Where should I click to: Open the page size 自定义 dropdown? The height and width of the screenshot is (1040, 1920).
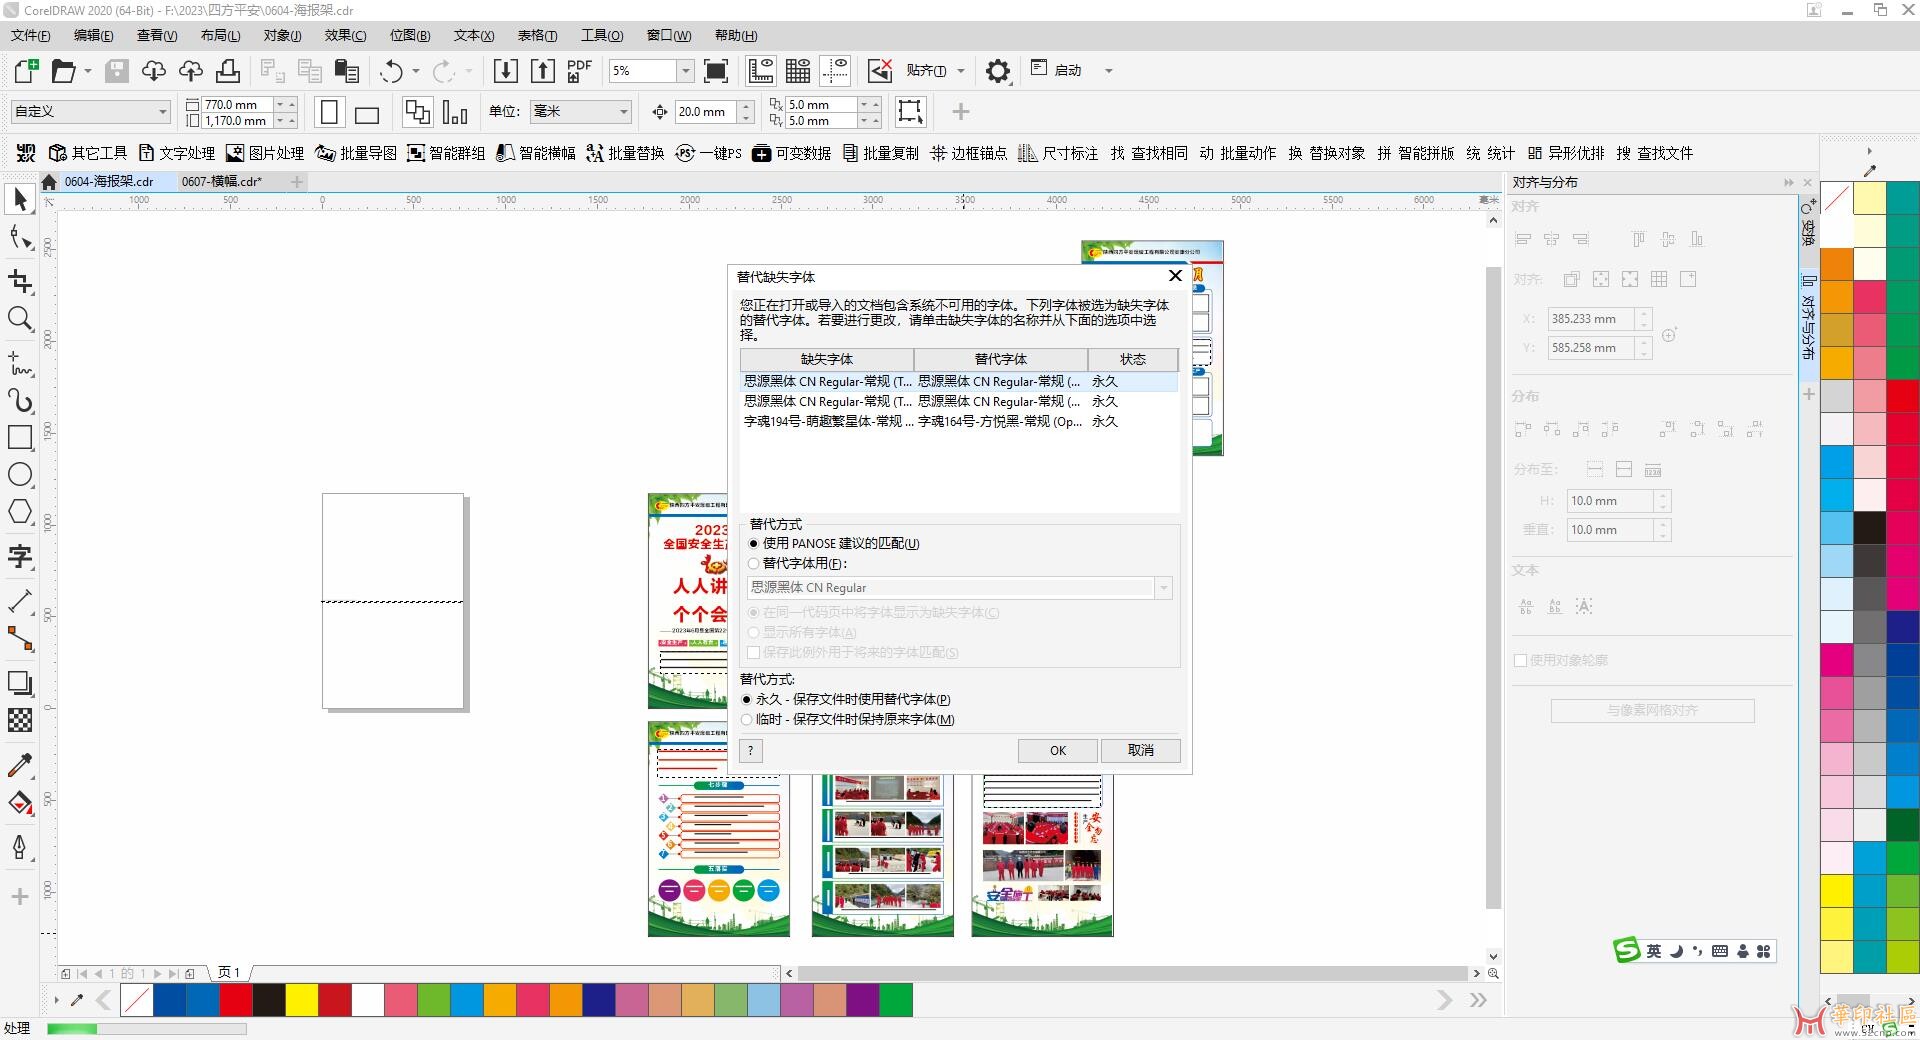click(162, 112)
